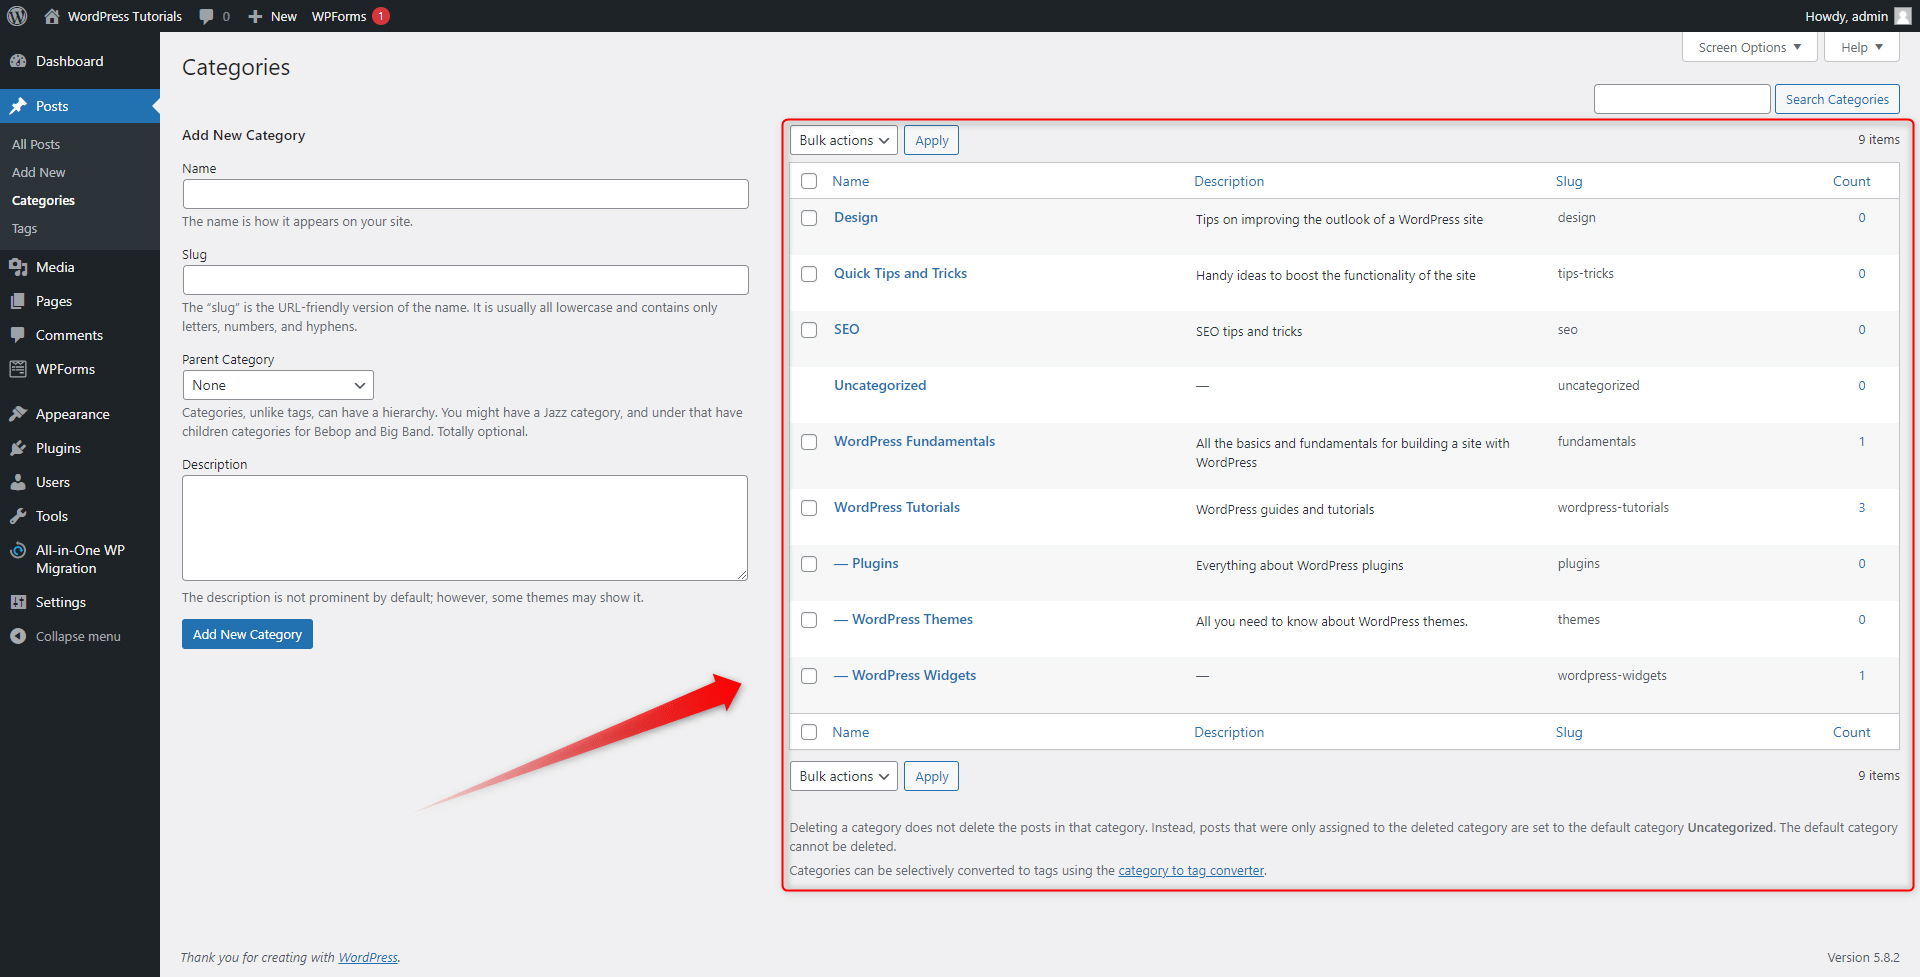The height and width of the screenshot is (977, 1920).
Task: Click the WordPress logo icon in admin bar
Action: coord(17,16)
